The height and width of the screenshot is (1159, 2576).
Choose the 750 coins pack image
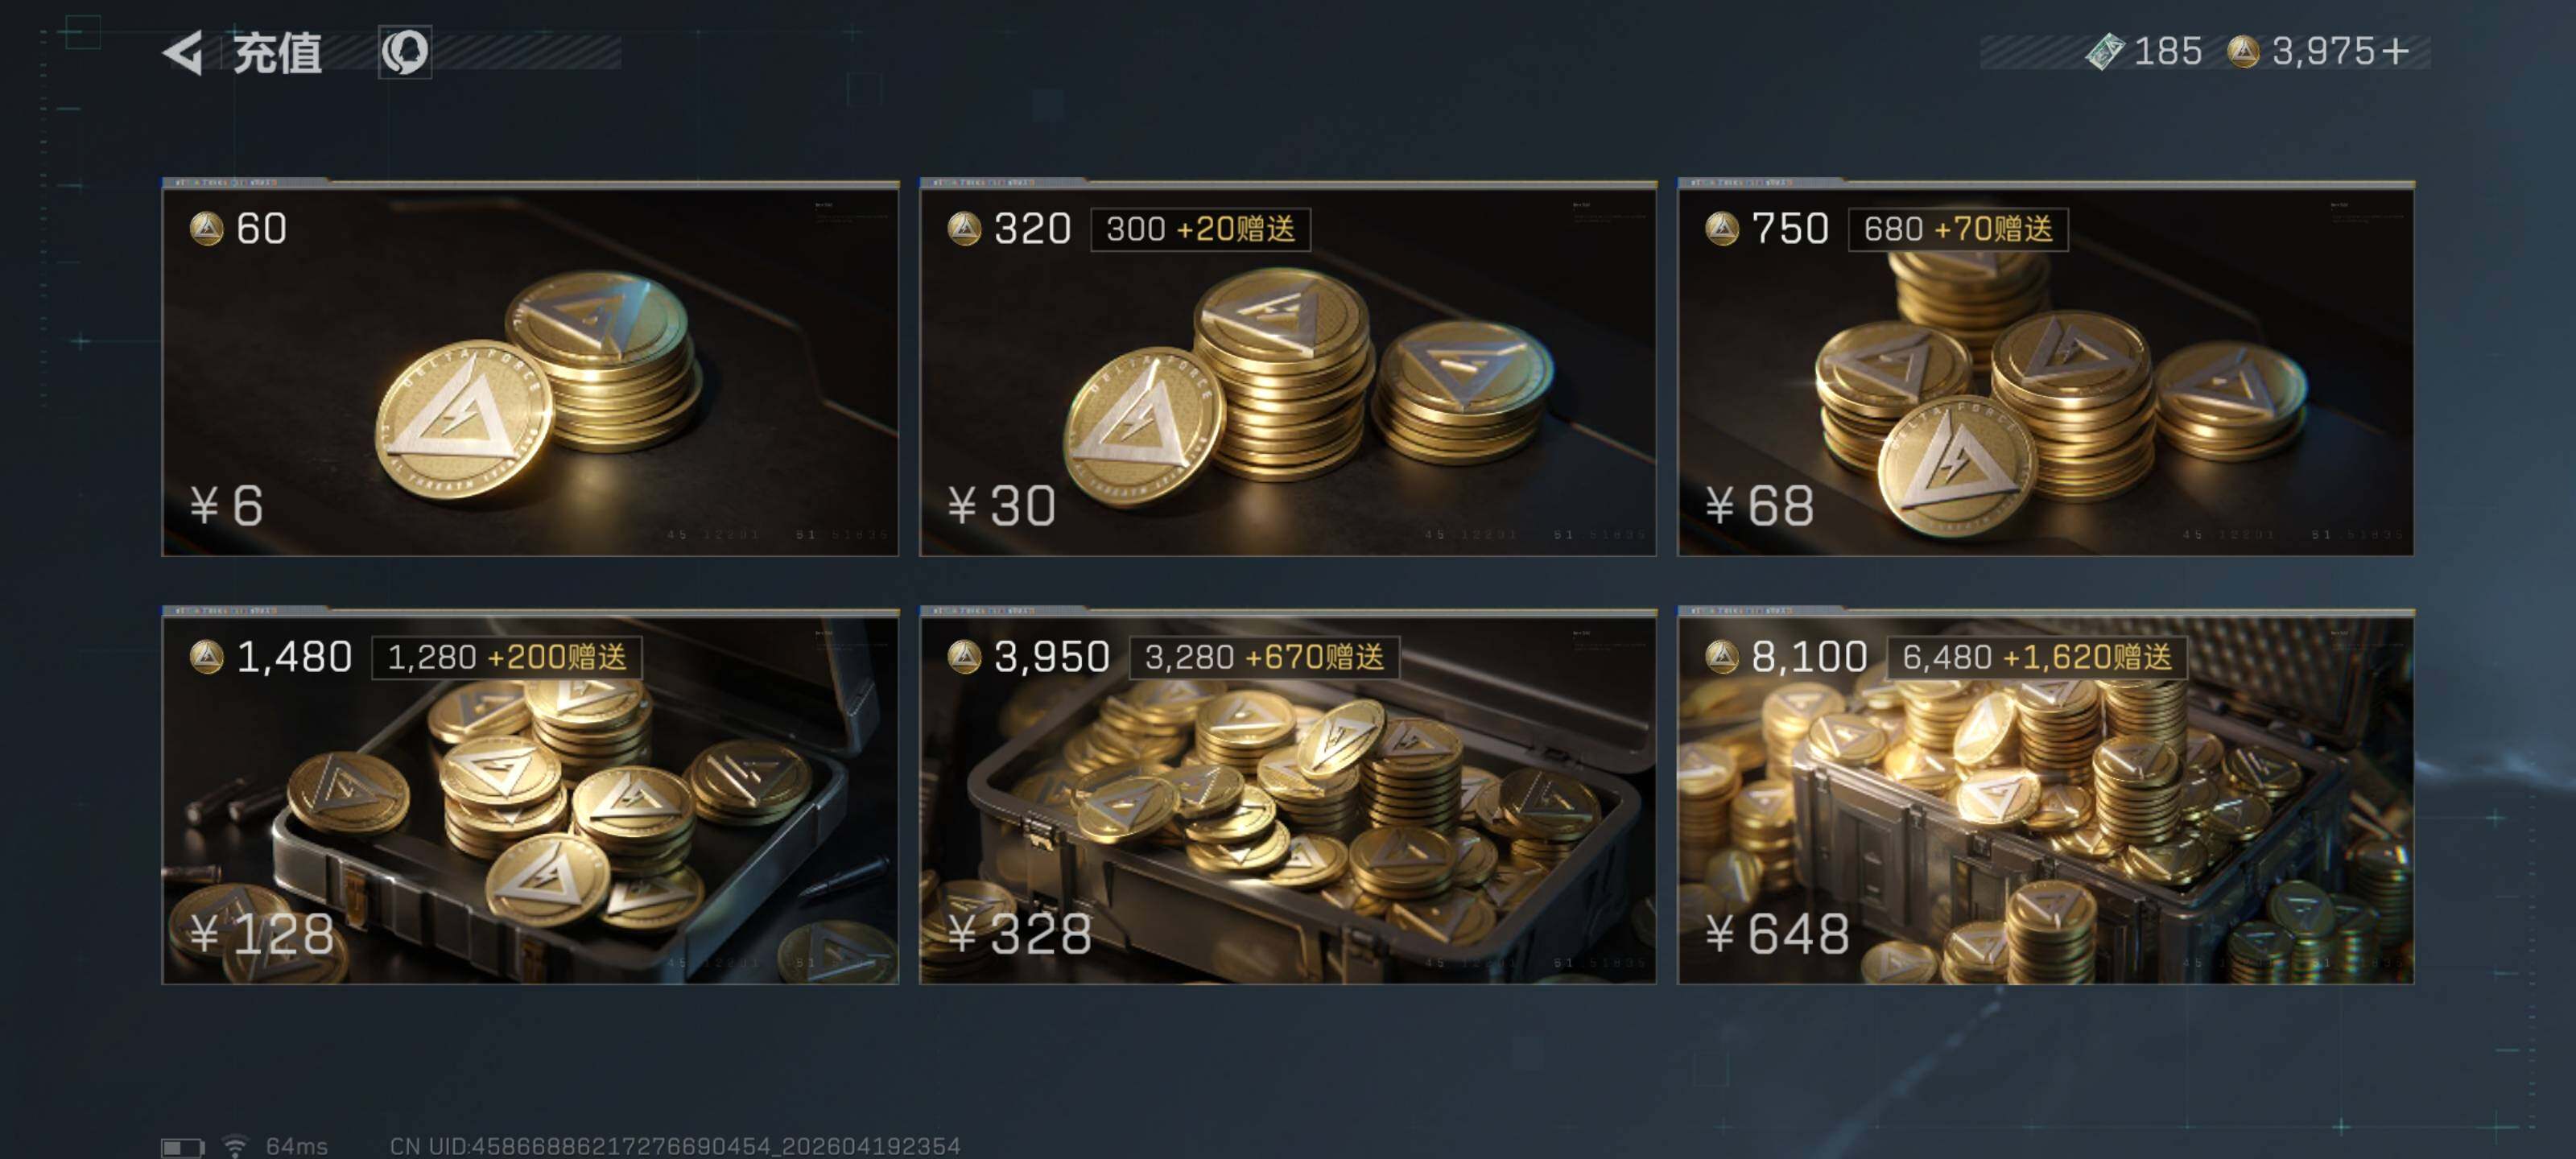[x=2045, y=368]
